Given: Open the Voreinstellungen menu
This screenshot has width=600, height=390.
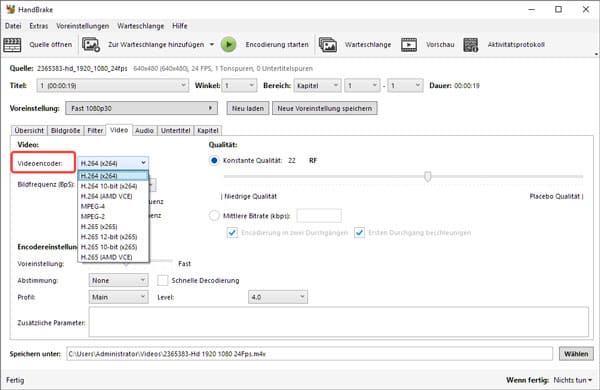Looking at the screenshot, I should (83, 26).
